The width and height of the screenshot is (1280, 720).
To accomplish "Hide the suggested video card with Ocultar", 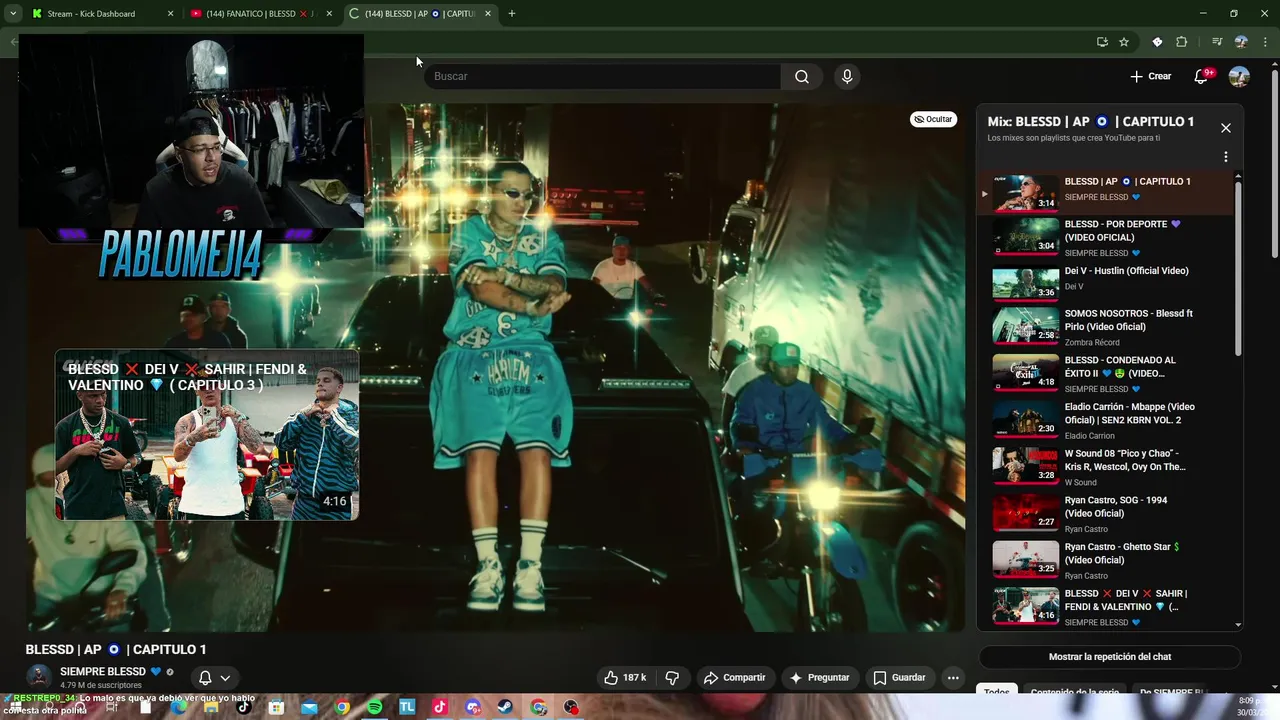I will (933, 119).
